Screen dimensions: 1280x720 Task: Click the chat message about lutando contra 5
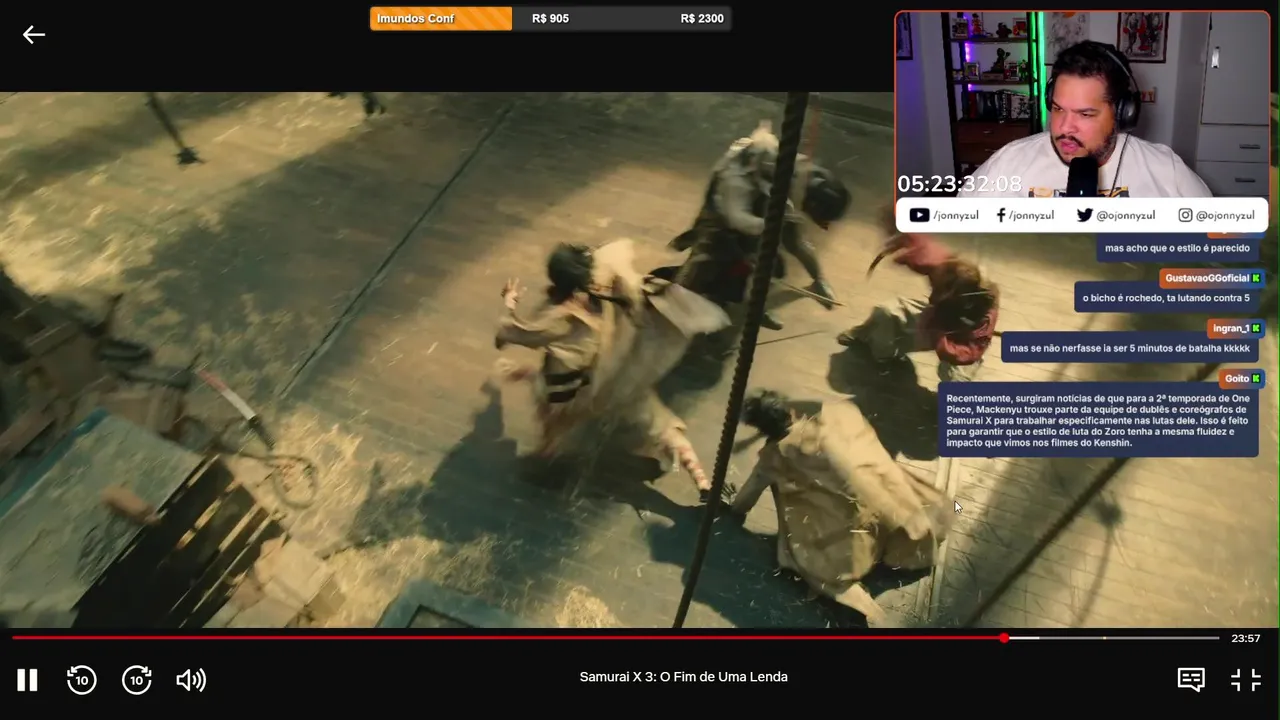click(1166, 298)
